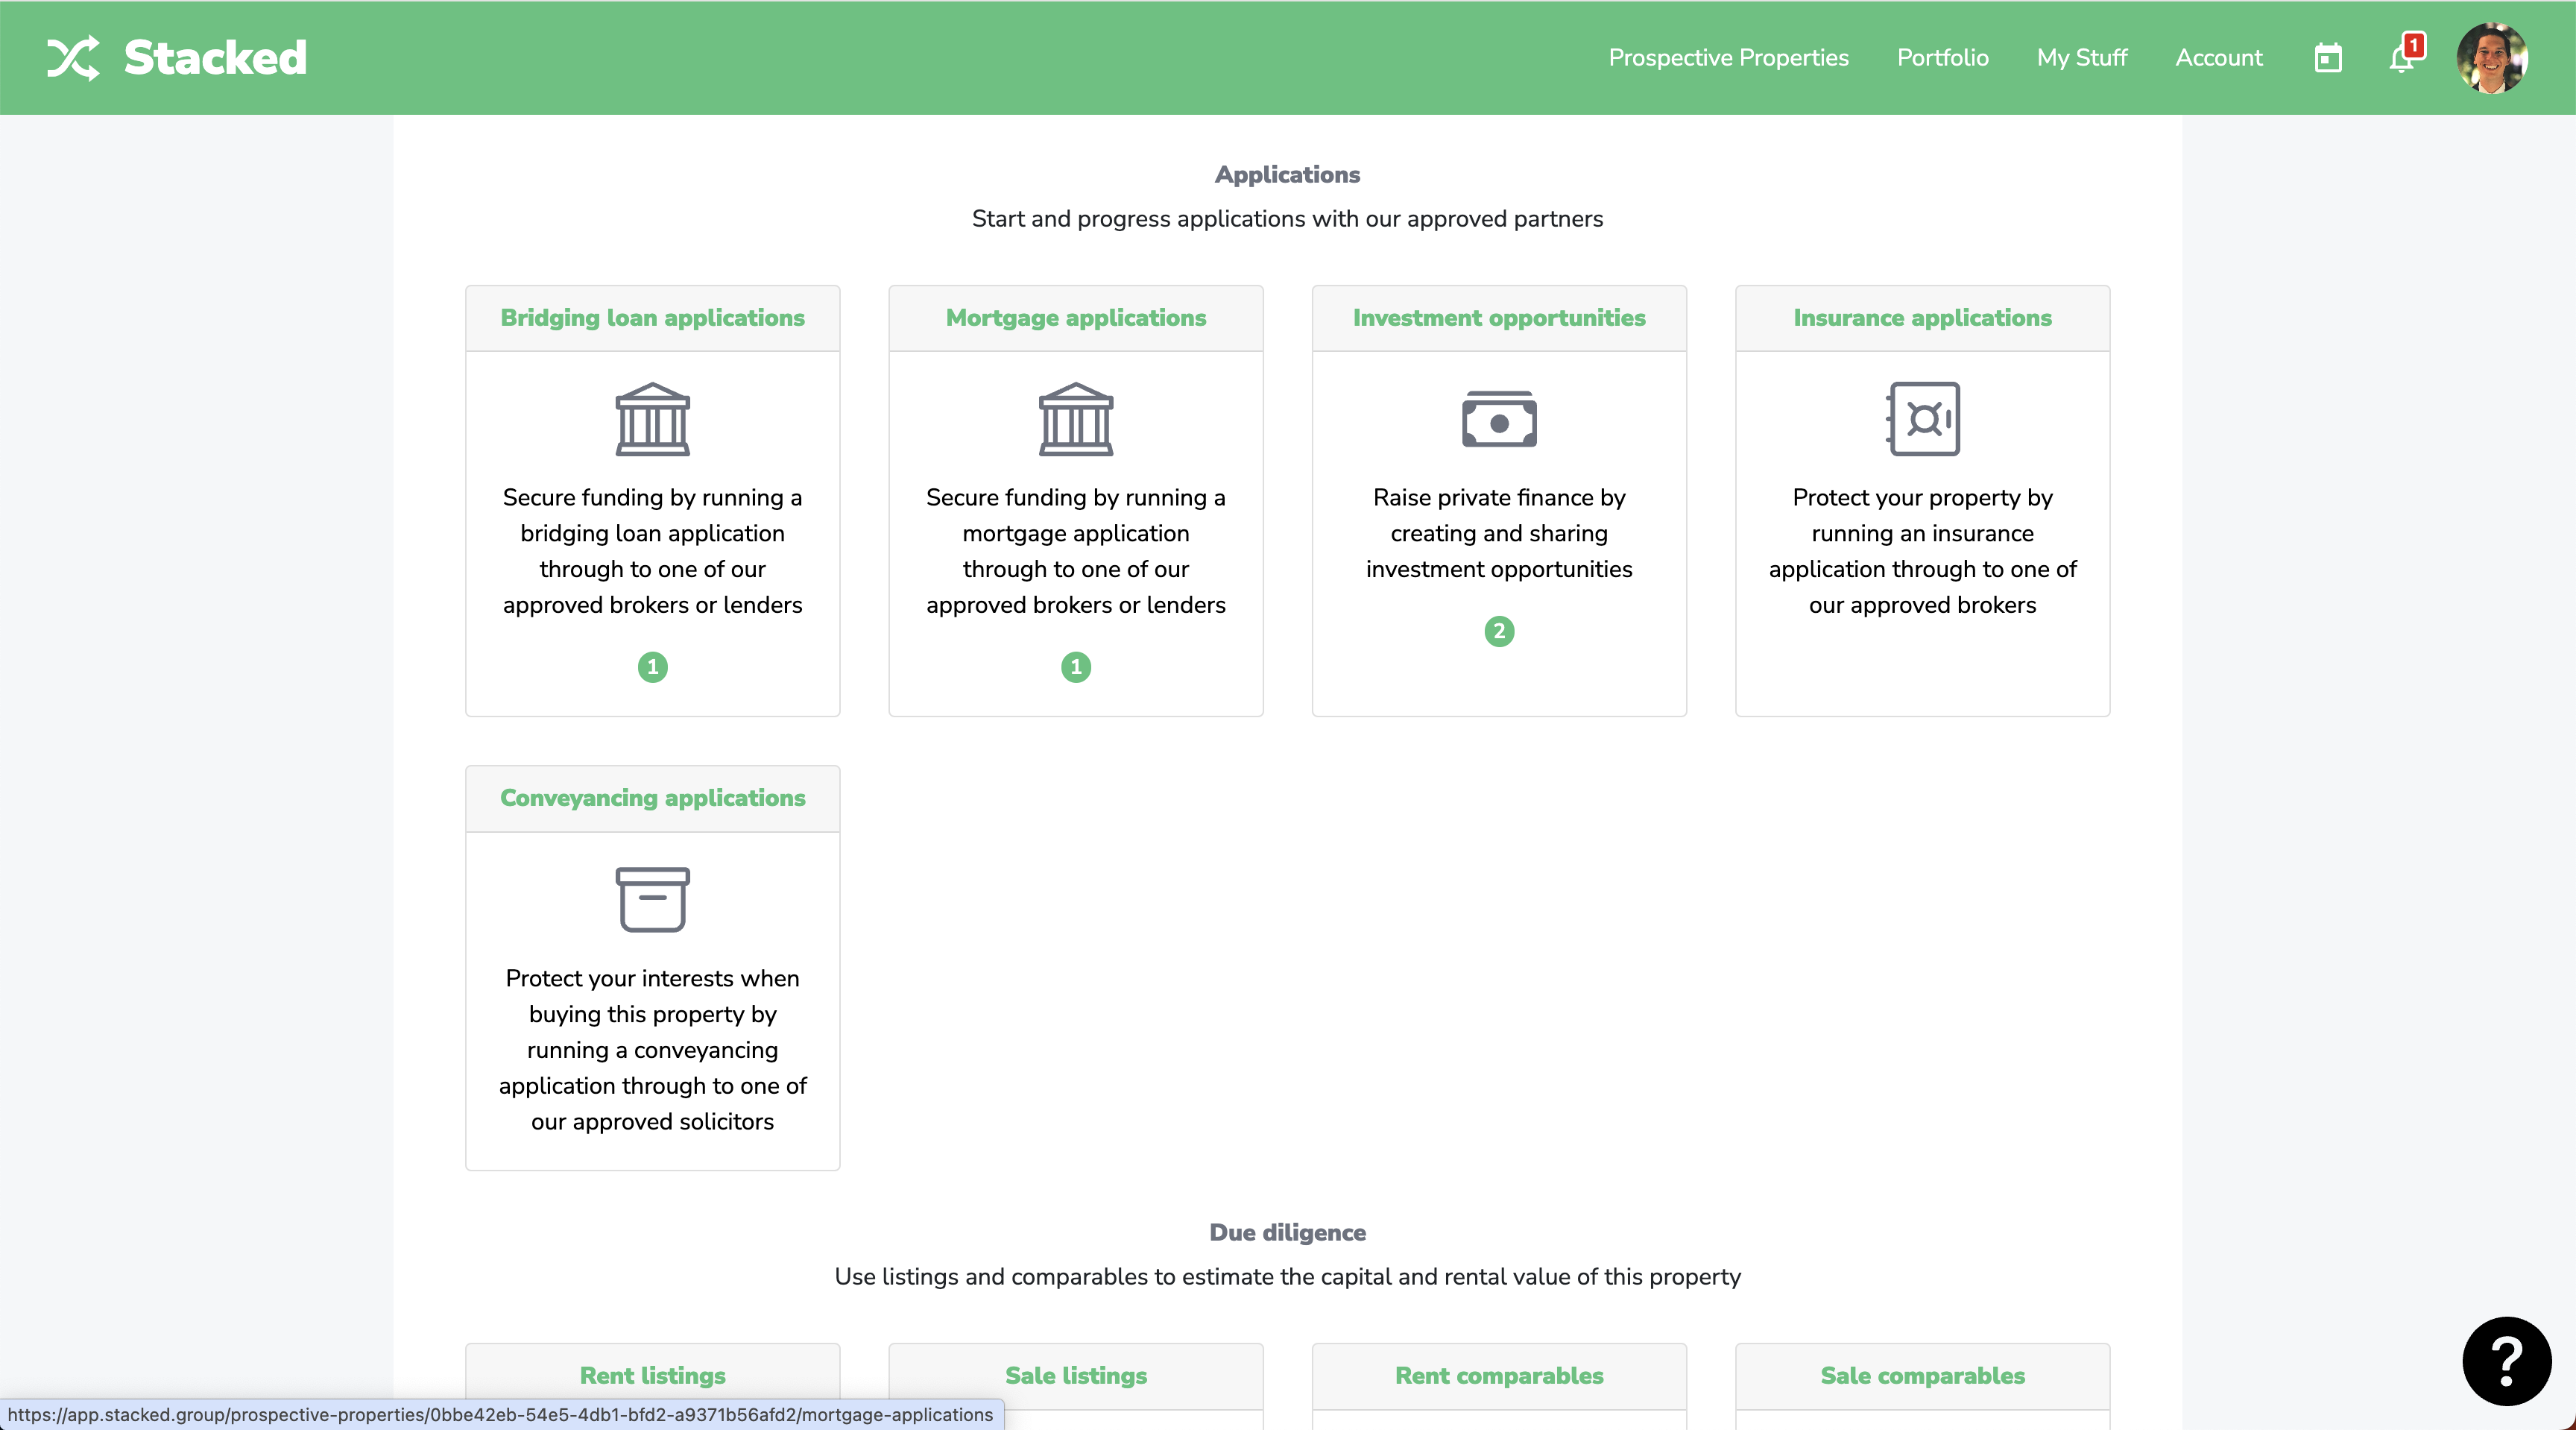The height and width of the screenshot is (1430, 2576).
Task: Click the Stacked shuffle logo icon
Action: (x=73, y=58)
